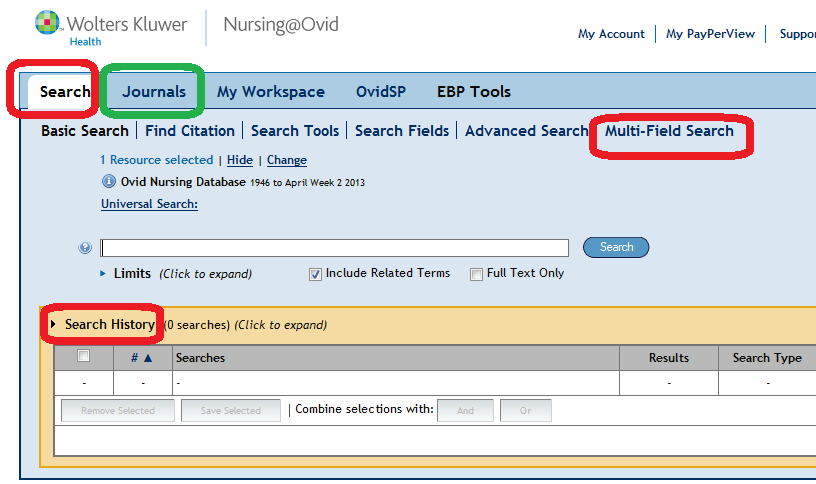Focus the main search text field
The width and height of the screenshot is (816, 484).
coord(334,248)
